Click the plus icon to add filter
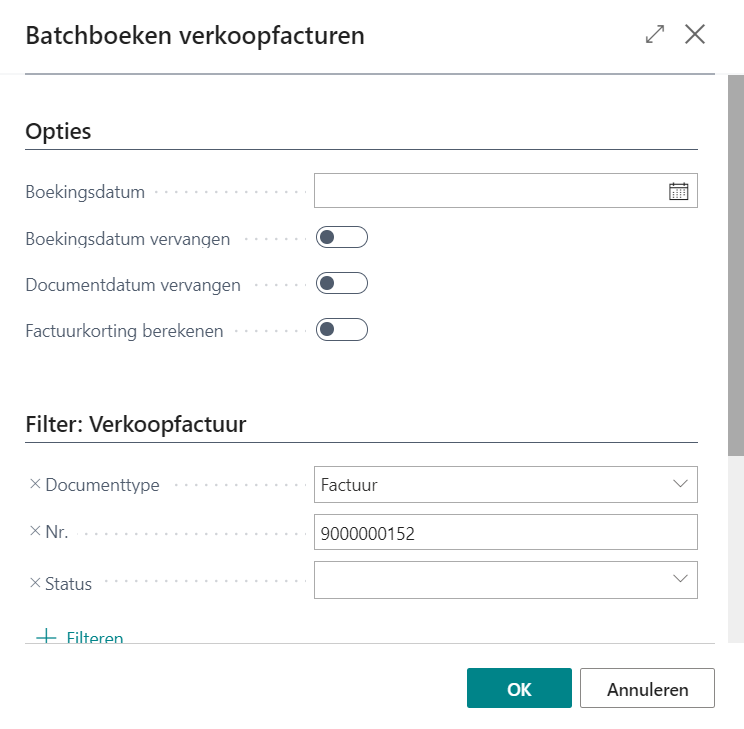Image resolution: width=744 pixels, height=729 pixels. [46, 637]
